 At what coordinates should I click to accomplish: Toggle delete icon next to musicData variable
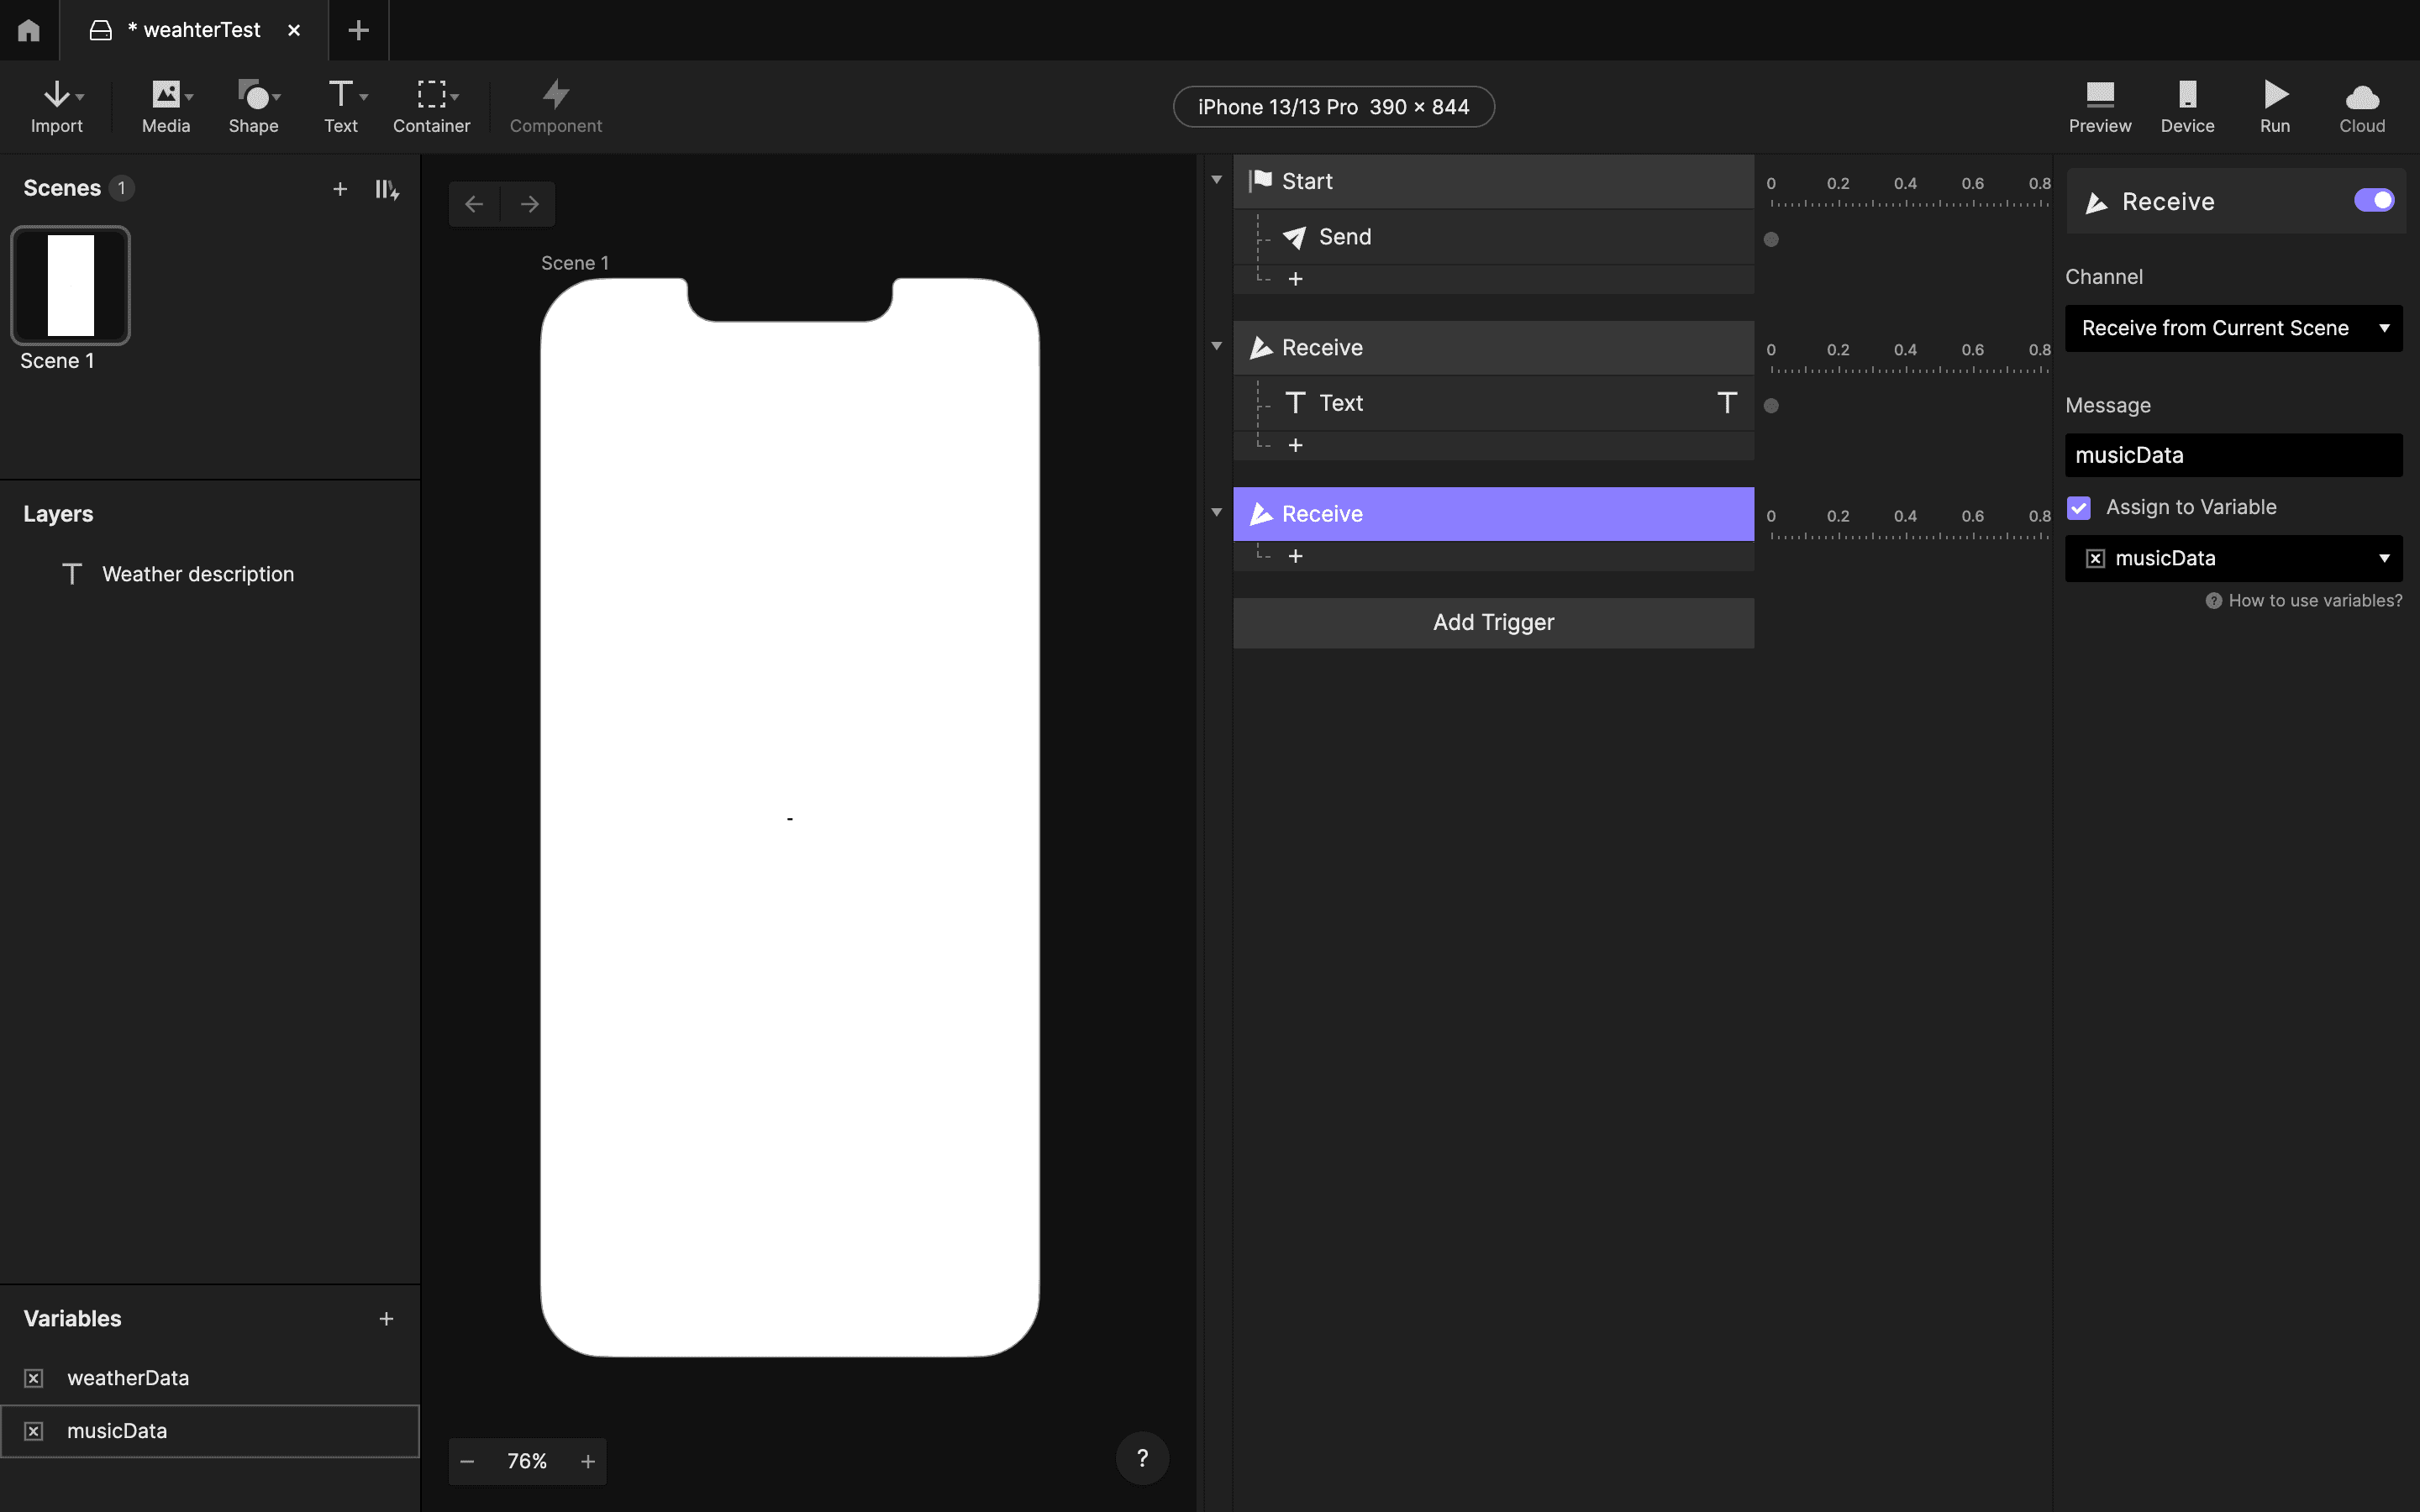point(34,1430)
